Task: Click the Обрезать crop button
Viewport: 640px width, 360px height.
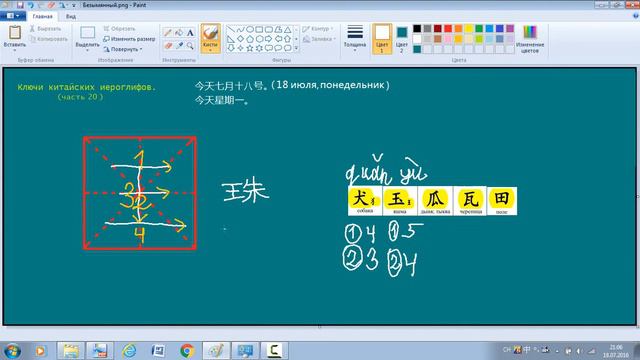Action: click(x=119, y=29)
